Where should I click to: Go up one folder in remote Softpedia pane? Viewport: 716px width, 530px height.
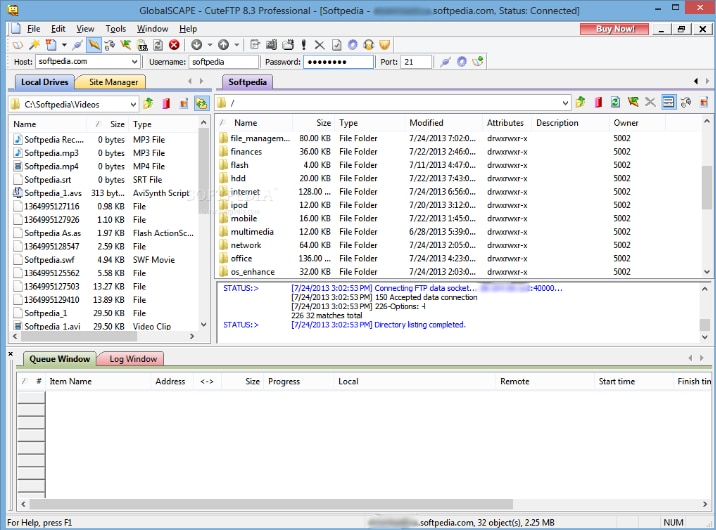[580, 102]
